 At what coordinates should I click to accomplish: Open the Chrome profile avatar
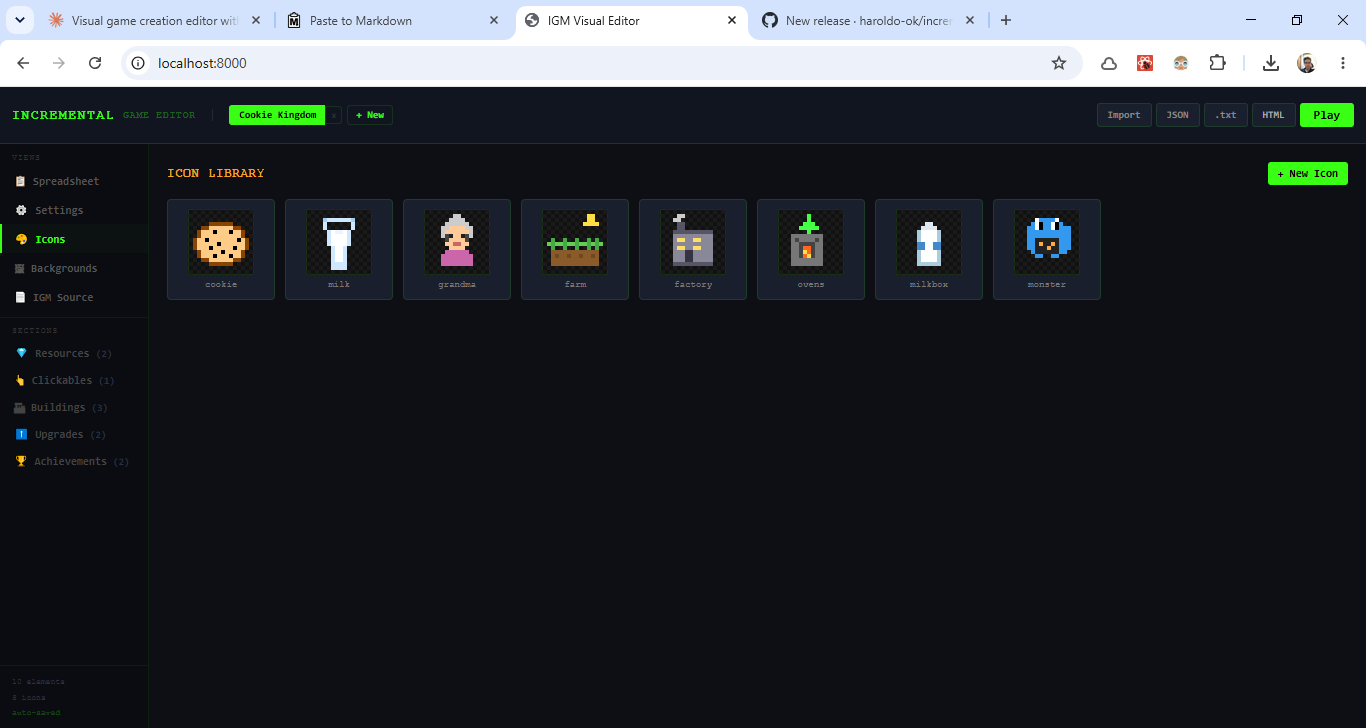(x=1307, y=63)
